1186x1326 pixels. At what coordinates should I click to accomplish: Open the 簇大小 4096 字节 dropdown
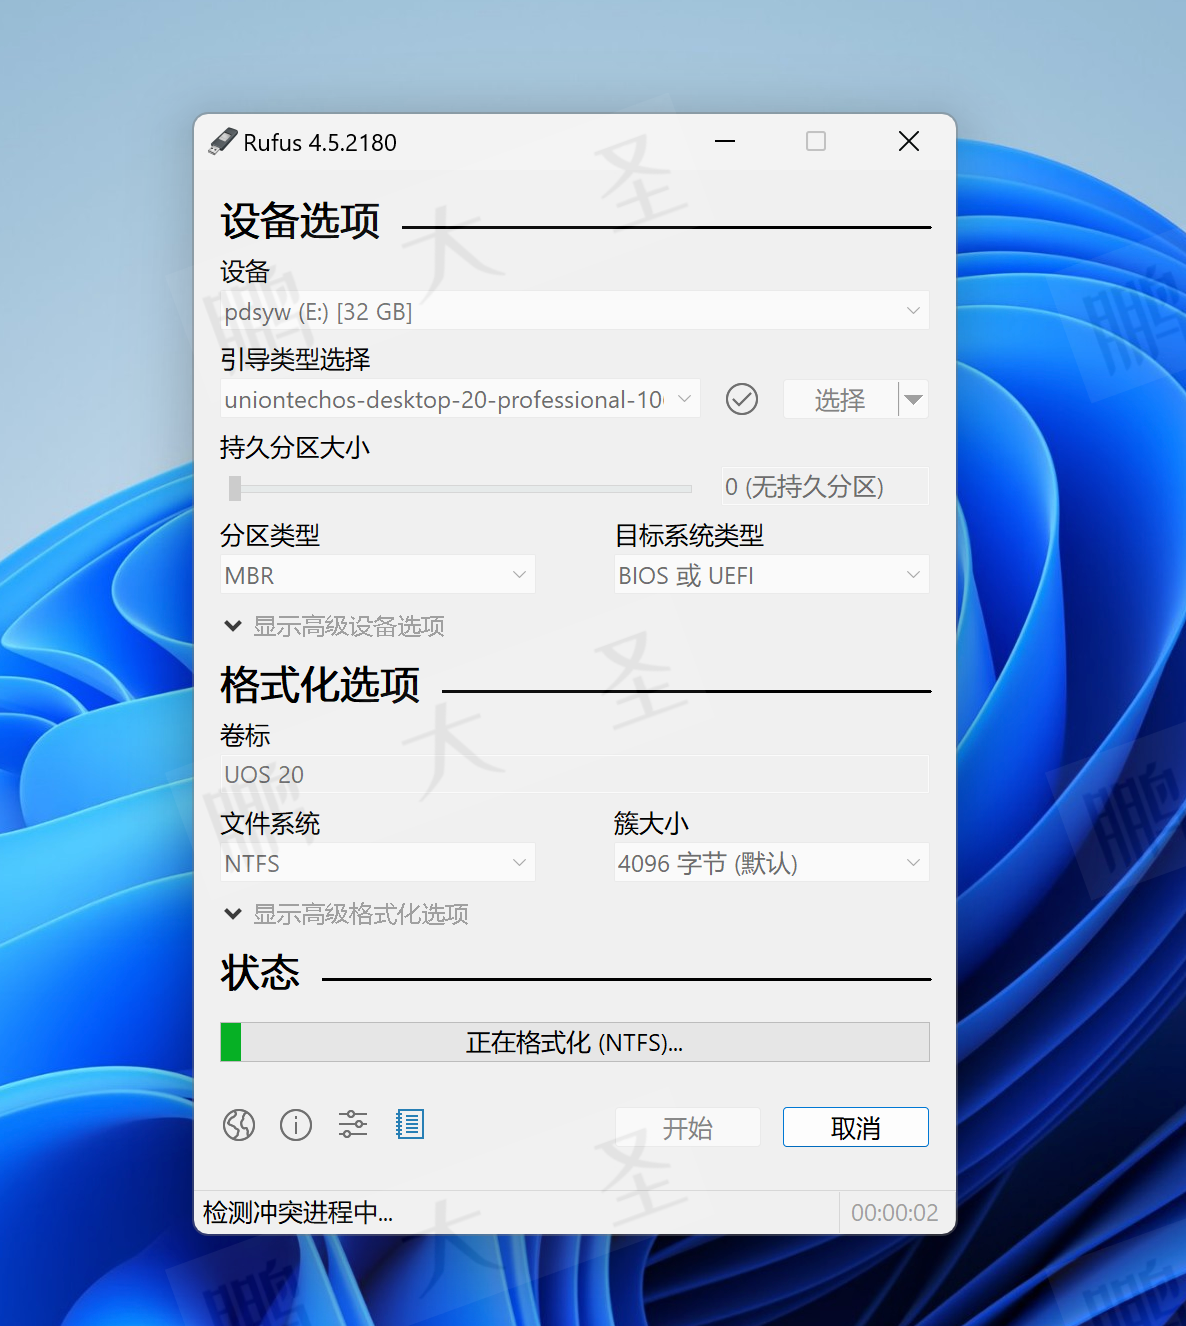pos(772,863)
